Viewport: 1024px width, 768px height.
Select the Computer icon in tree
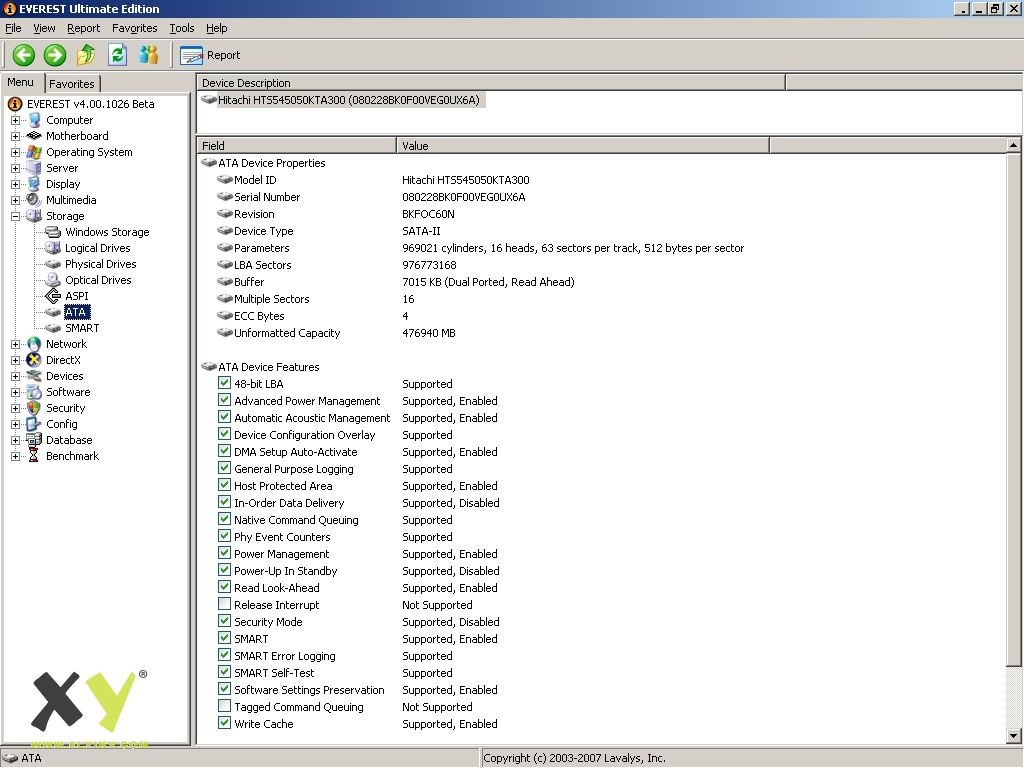tap(35, 120)
